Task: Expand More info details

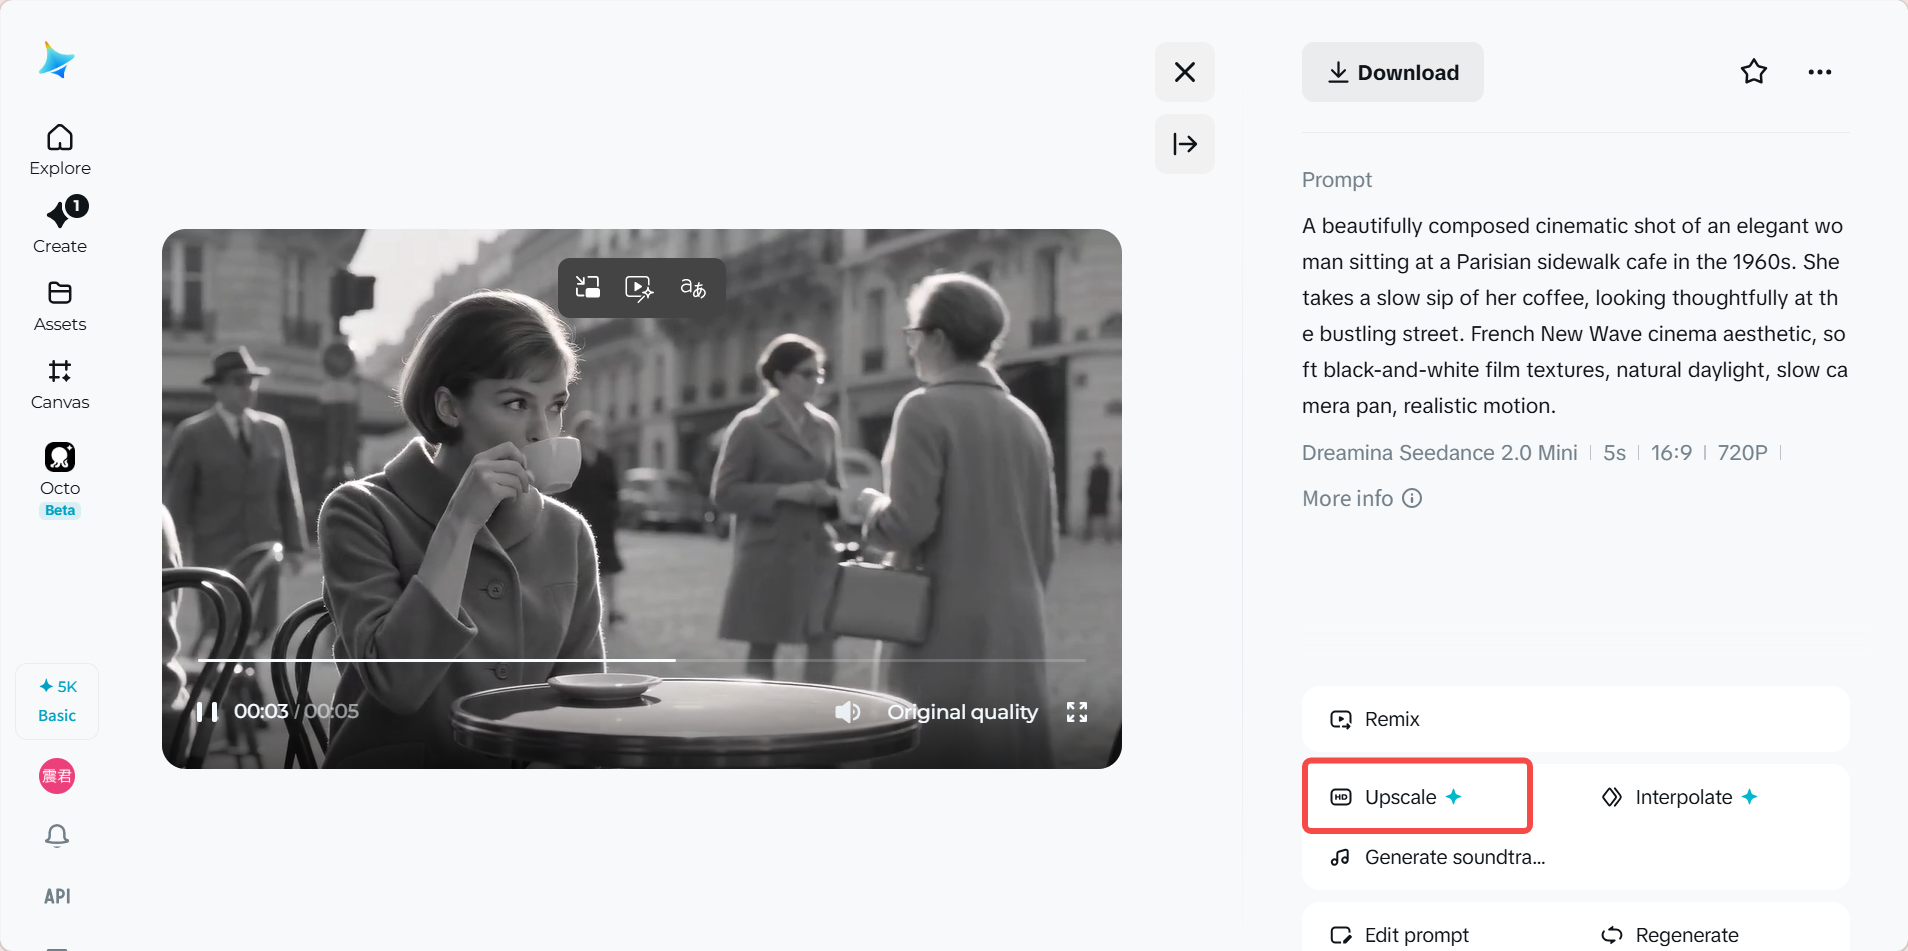Action: click(x=1362, y=498)
